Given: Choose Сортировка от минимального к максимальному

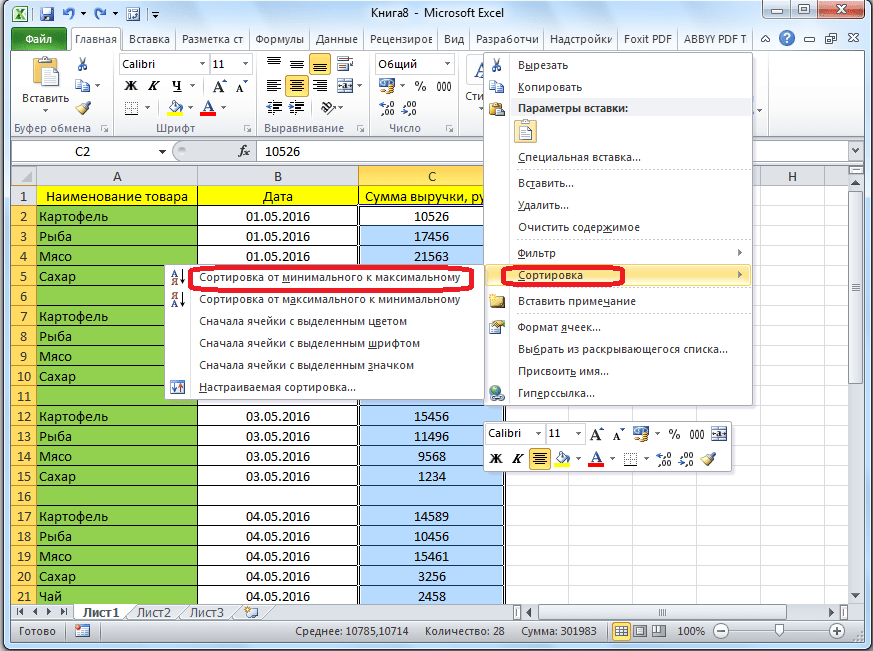Looking at the screenshot, I should pyautogui.click(x=329, y=277).
